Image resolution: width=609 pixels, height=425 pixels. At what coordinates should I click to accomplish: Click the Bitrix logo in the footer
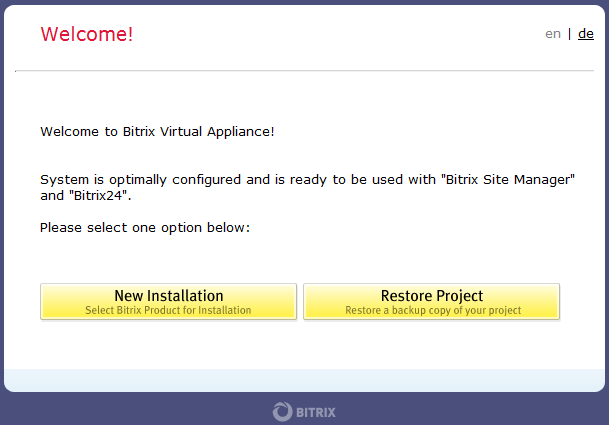tap(304, 412)
